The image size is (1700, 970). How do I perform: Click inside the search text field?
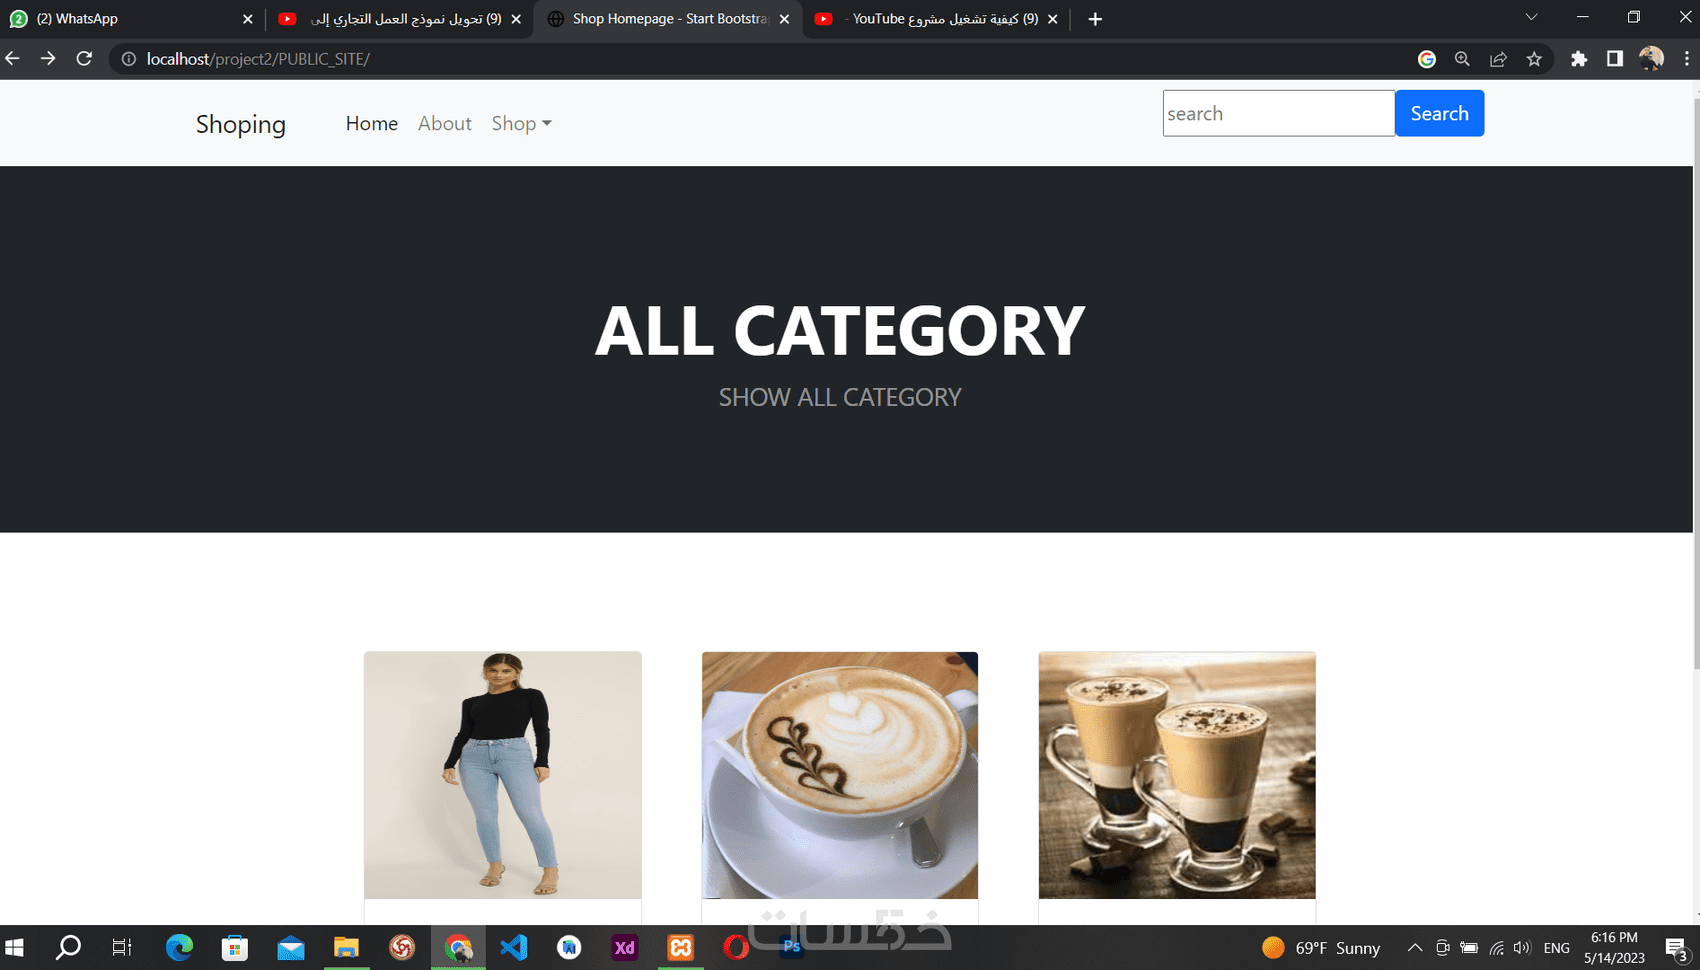click(1278, 113)
